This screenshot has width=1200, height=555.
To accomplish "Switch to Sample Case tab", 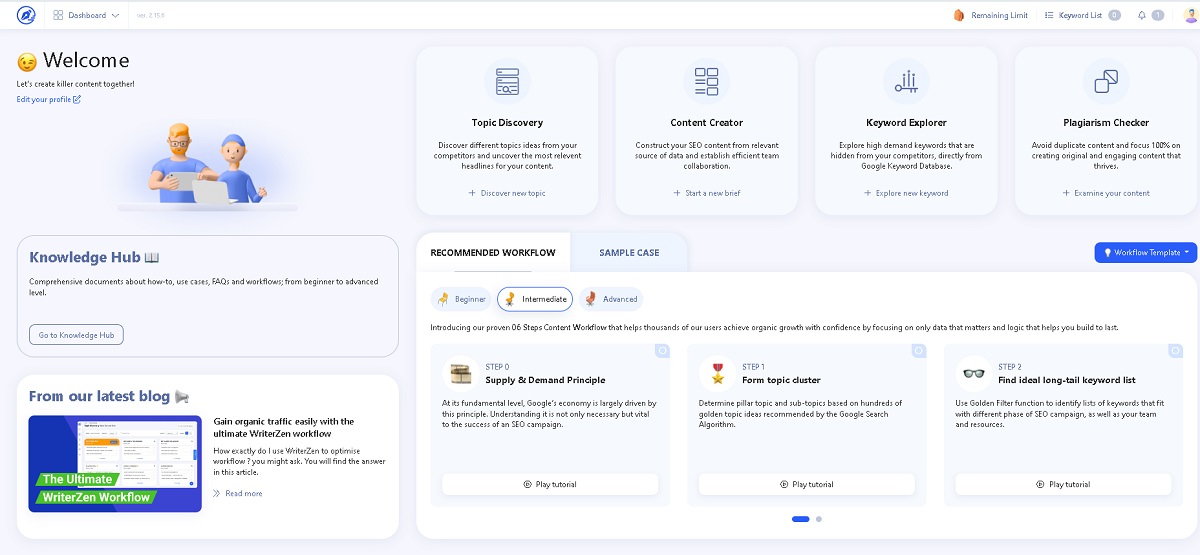I will (629, 253).
